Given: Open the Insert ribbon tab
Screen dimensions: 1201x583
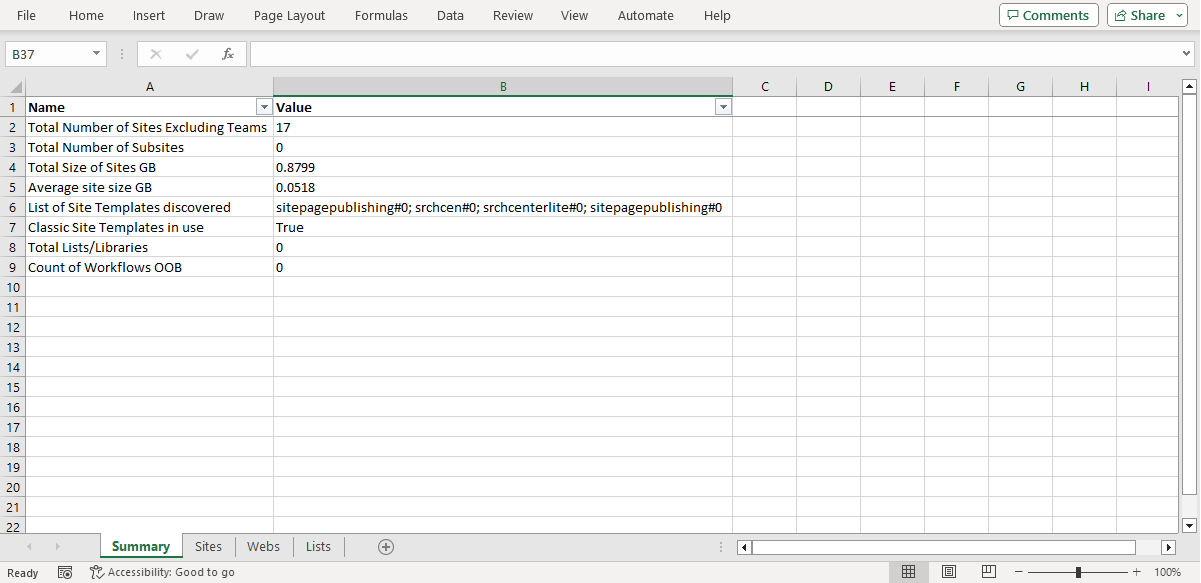Looking at the screenshot, I should click(149, 15).
